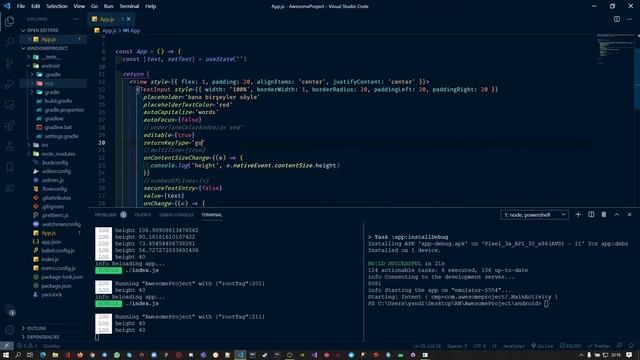Open Extensions view in activity bar
The image size is (640, 360).
point(9,126)
